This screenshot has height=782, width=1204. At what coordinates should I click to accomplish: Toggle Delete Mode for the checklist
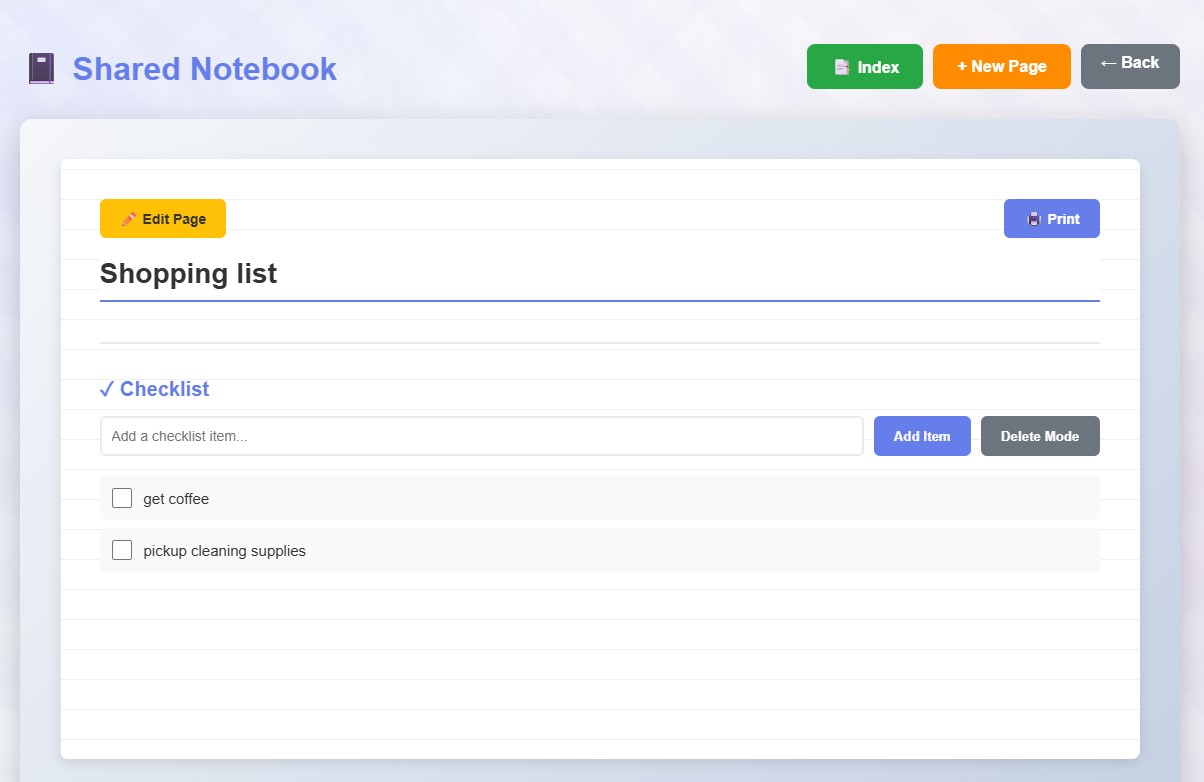(x=1039, y=436)
